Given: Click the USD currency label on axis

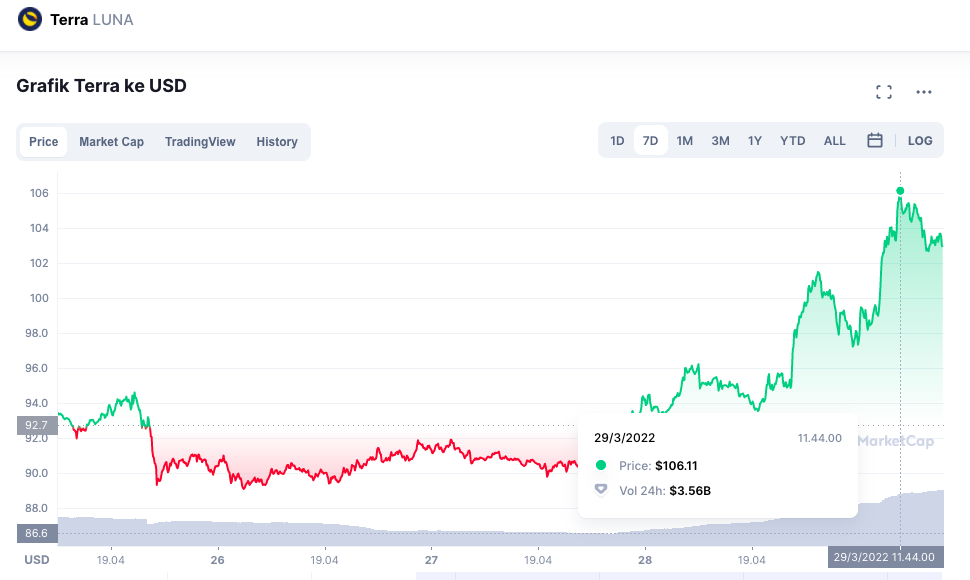Looking at the screenshot, I should point(37,559).
